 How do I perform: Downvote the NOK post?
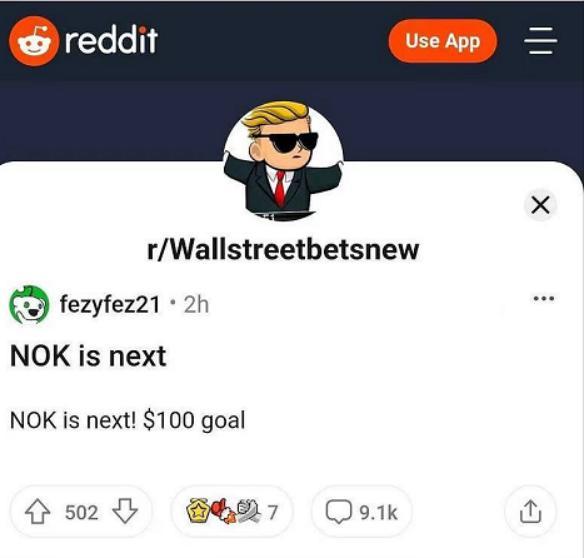(x=125, y=511)
